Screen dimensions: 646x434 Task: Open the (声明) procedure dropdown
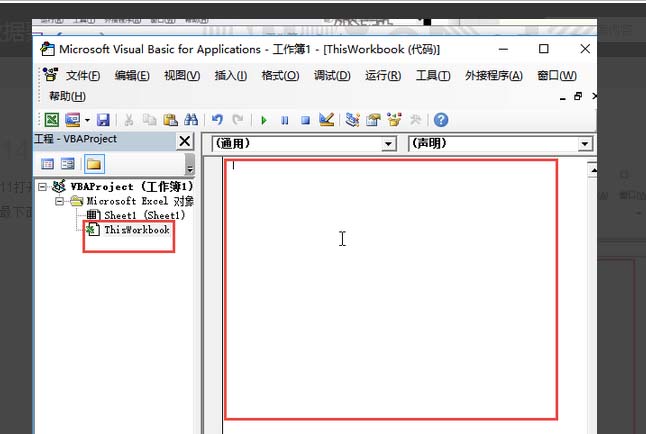[x=500, y=144]
